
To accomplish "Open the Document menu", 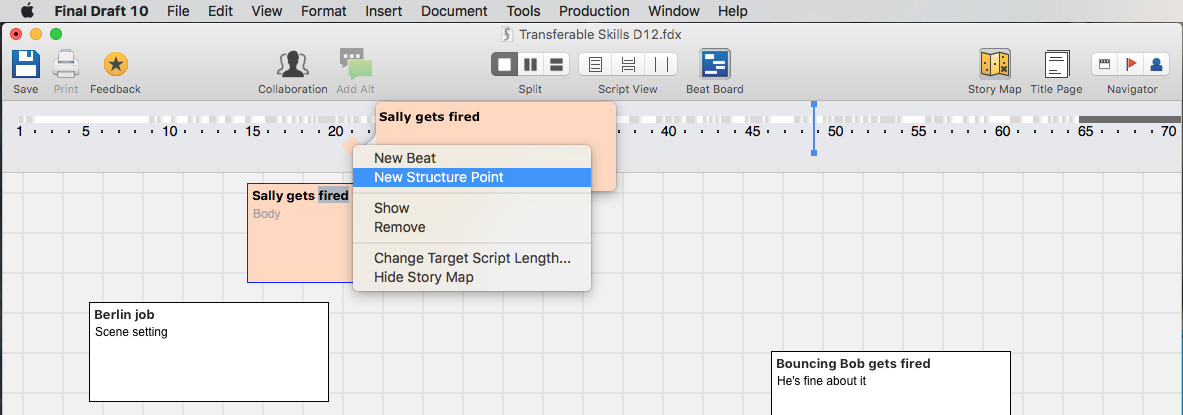I will [x=455, y=11].
